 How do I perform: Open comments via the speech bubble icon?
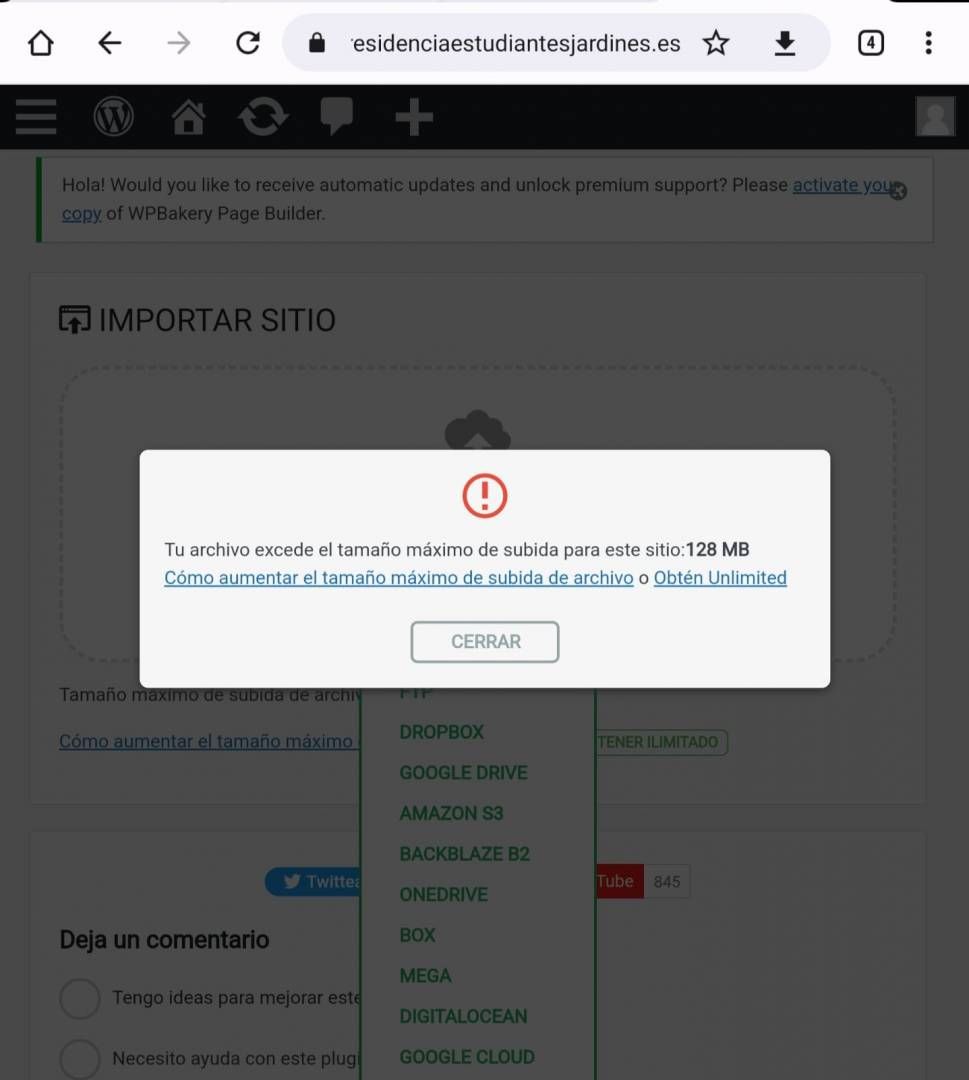pos(337,116)
